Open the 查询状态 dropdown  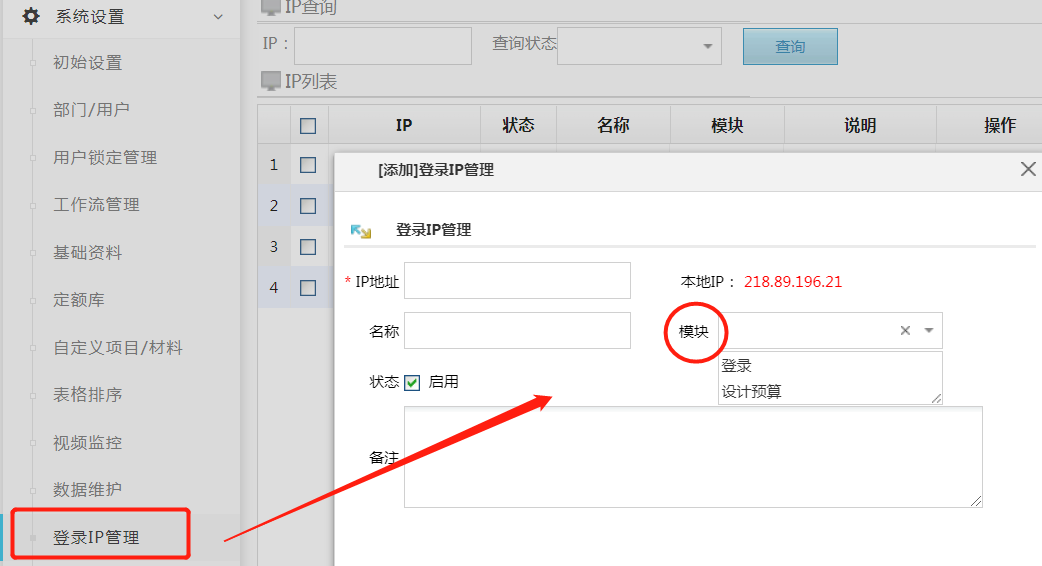click(639, 45)
